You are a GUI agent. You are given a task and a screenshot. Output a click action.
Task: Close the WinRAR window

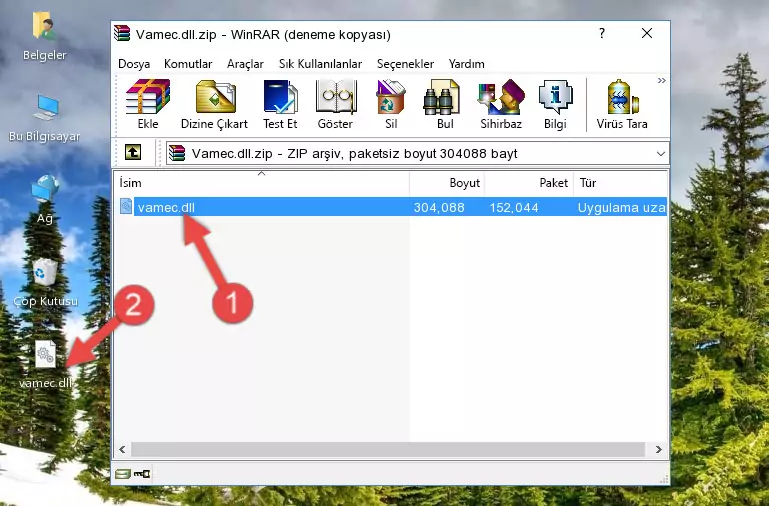tap(647, 33)
